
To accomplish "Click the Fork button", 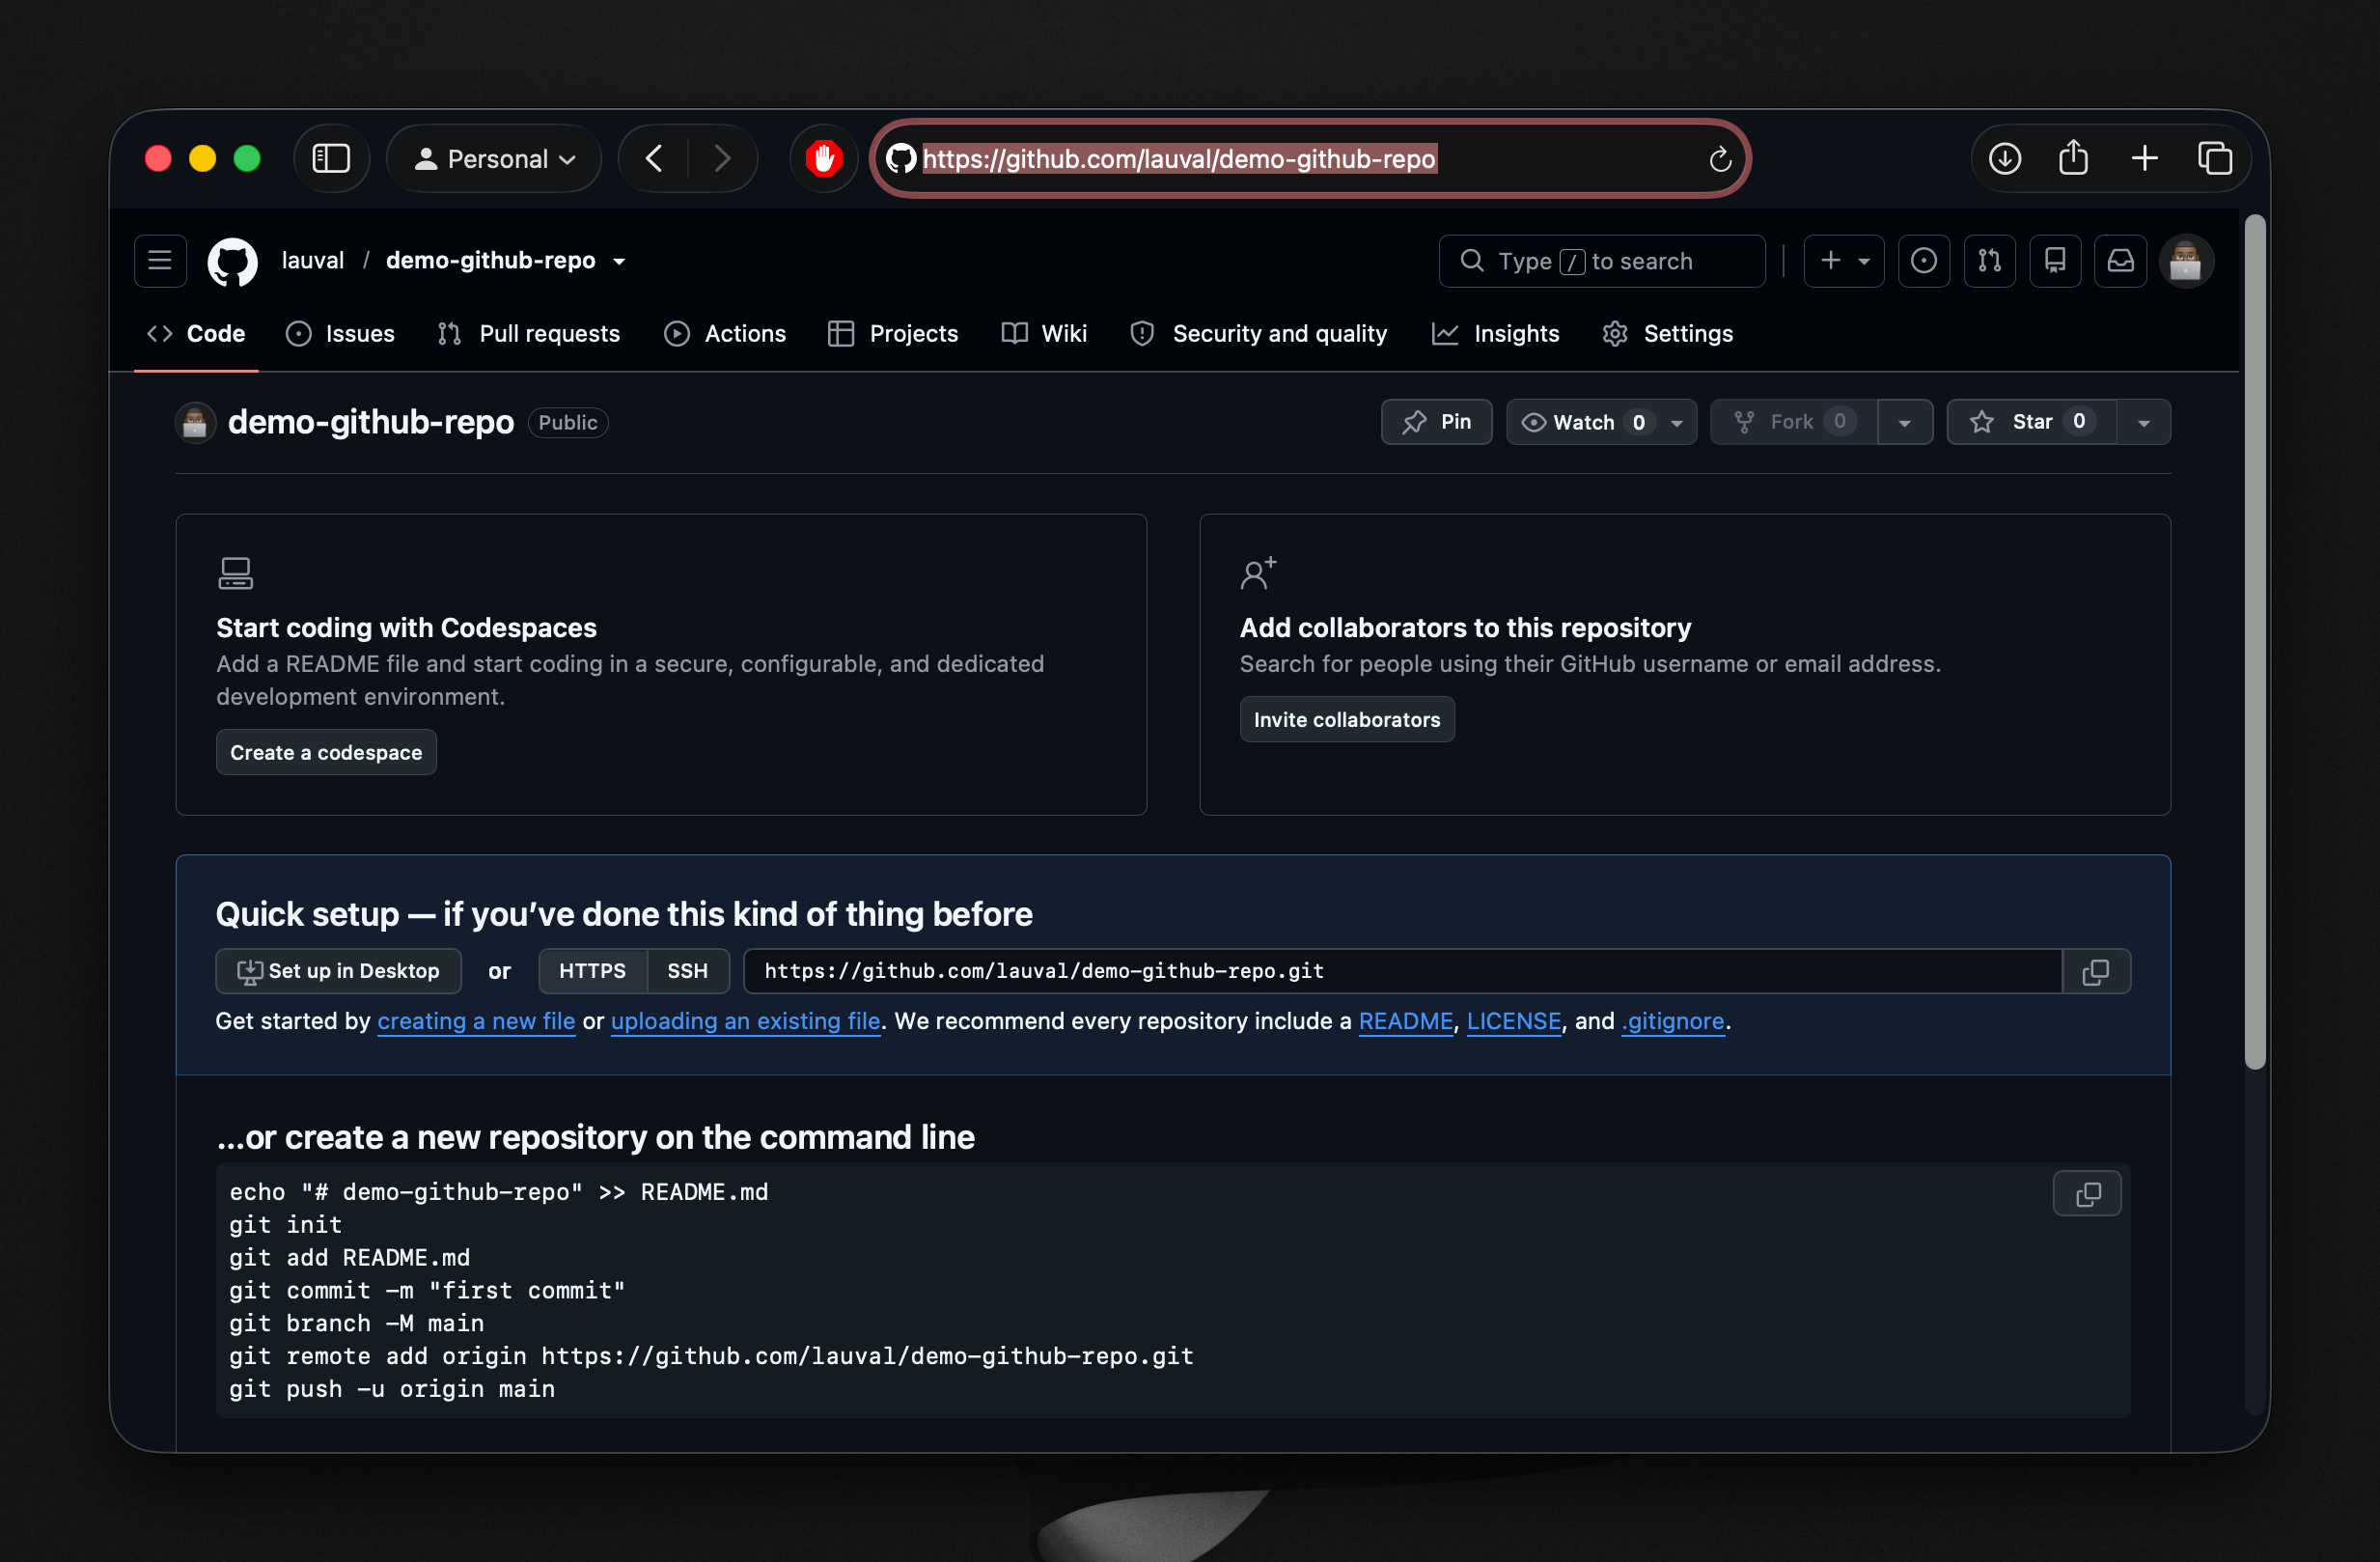I will point(1794,422).
